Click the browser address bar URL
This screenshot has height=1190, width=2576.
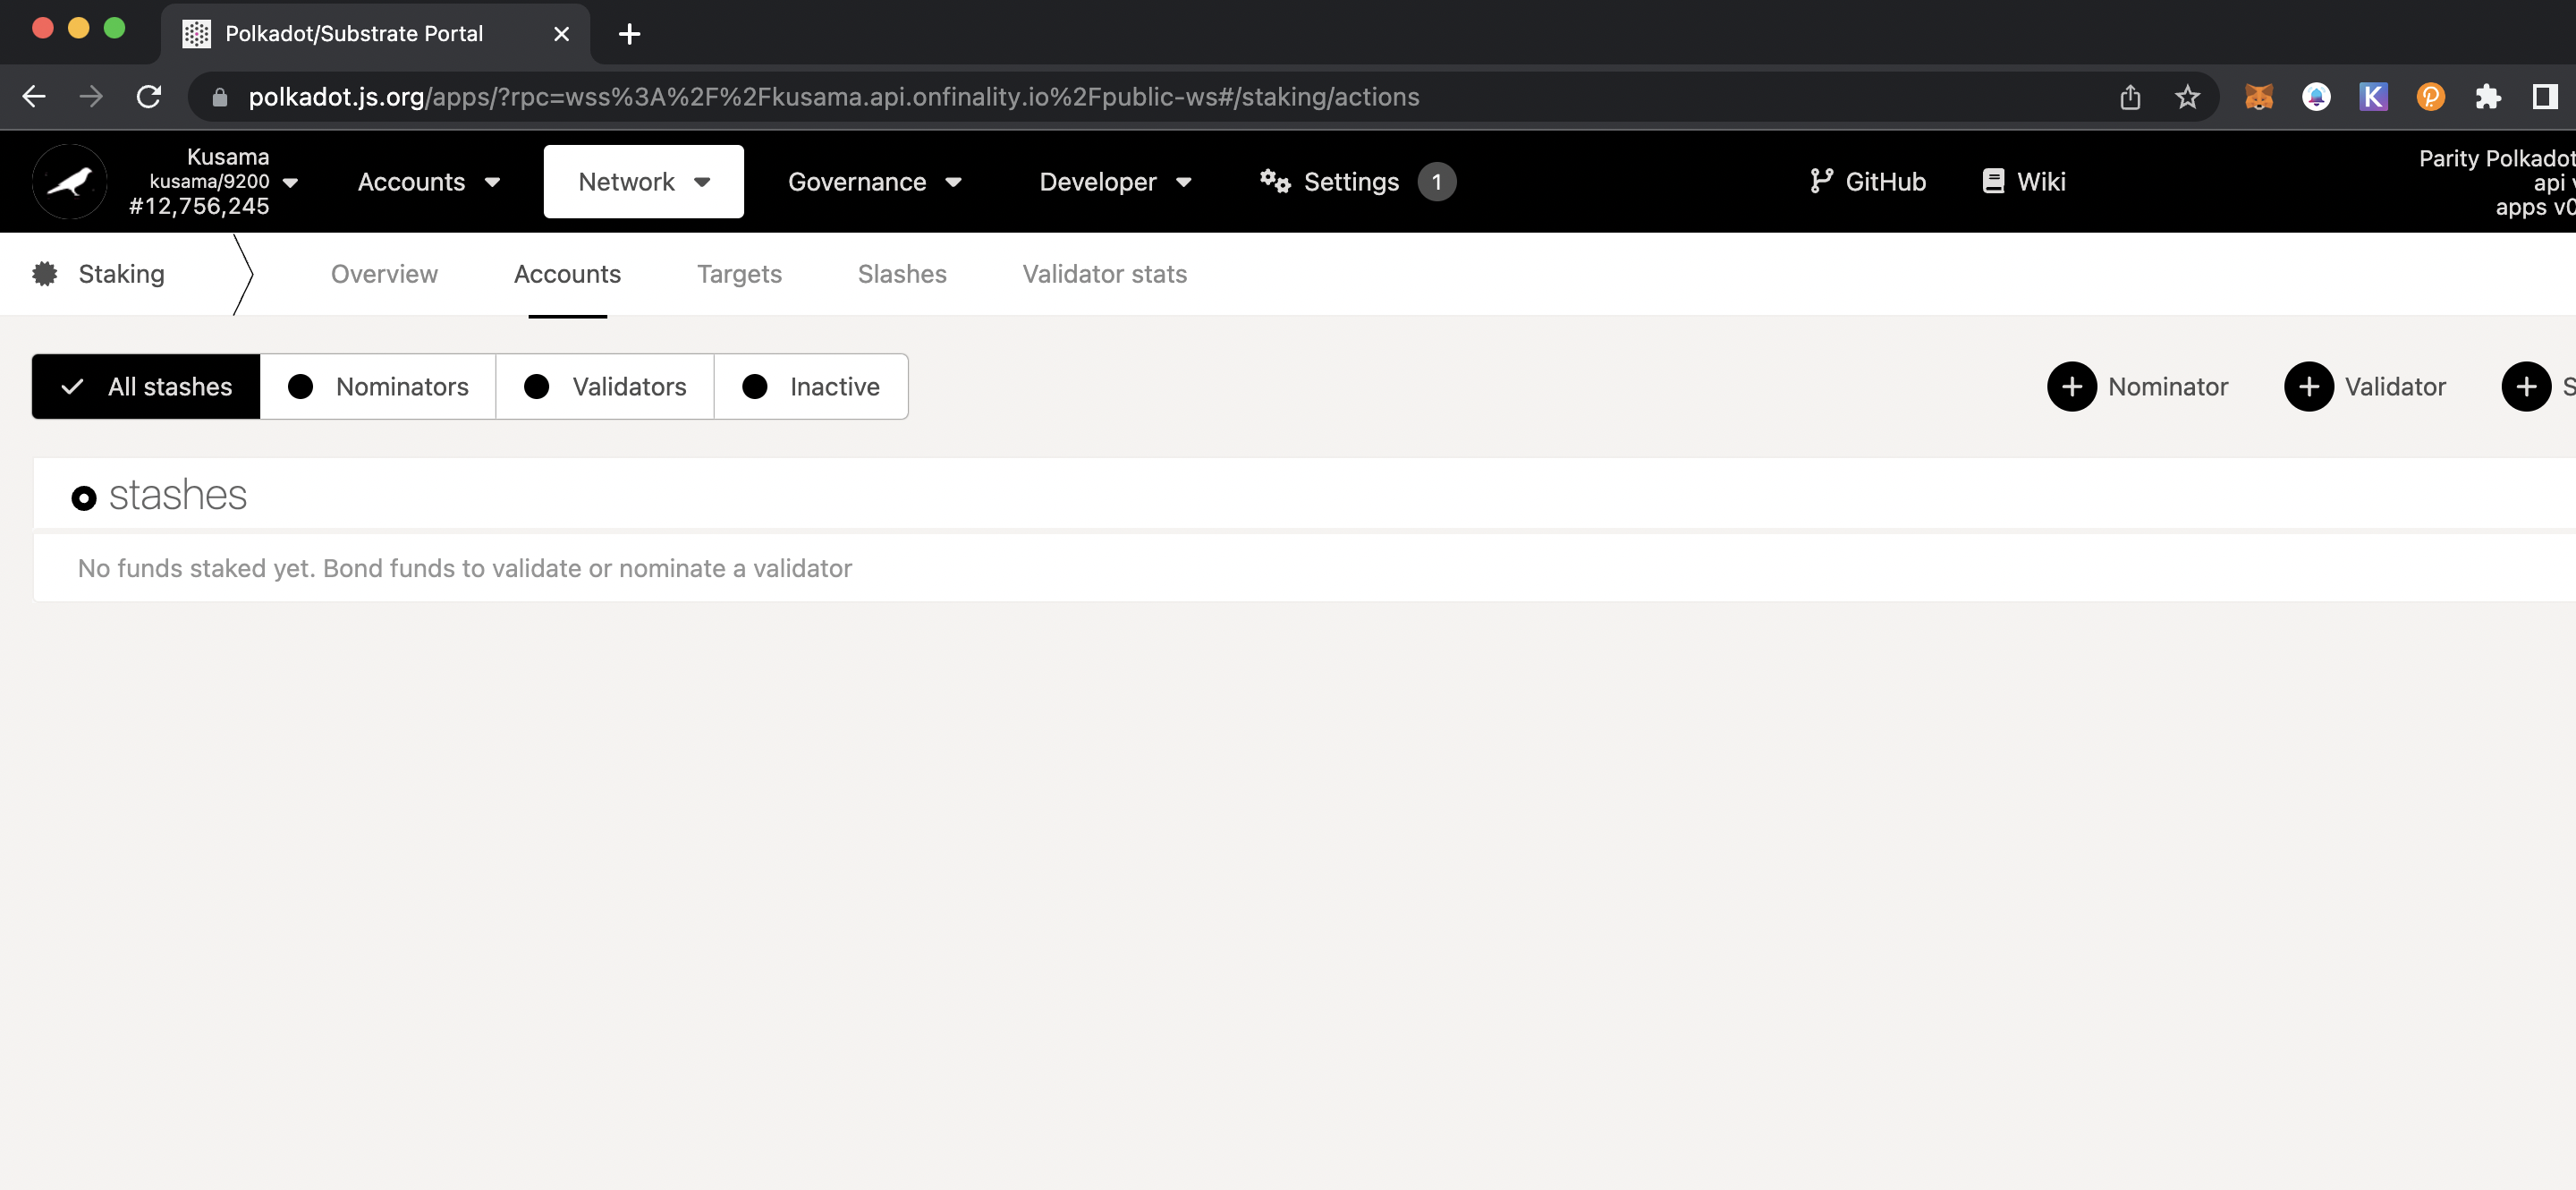click(x=833, y=97)
